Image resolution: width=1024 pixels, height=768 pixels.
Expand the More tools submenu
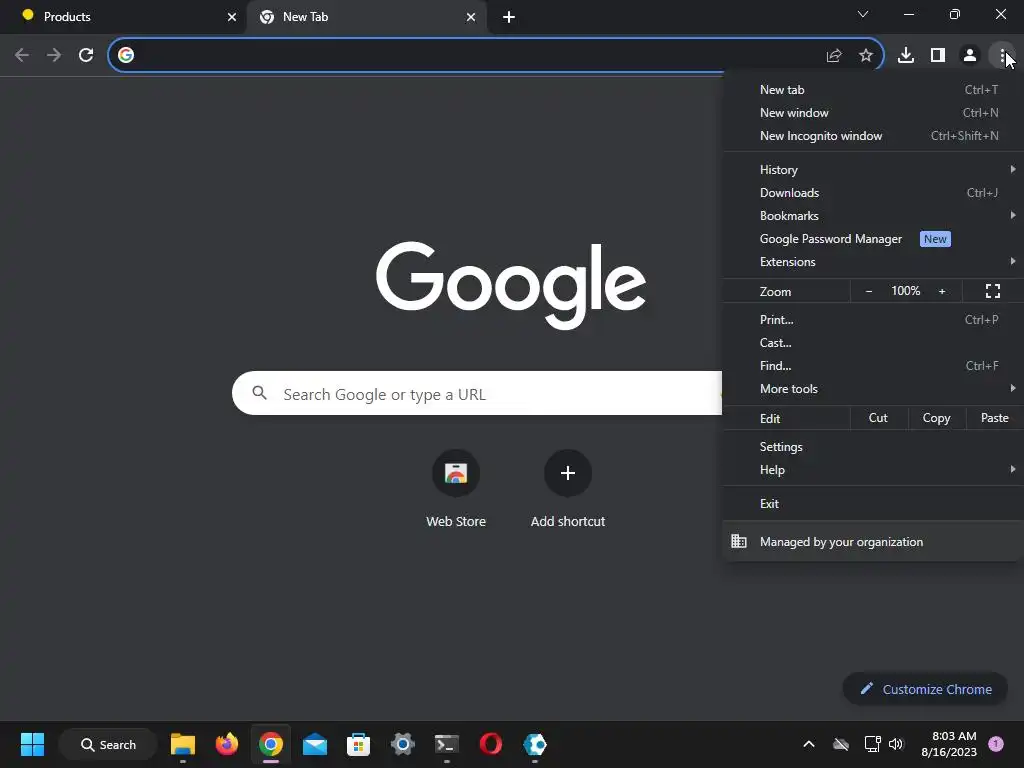click(x=873, y=389)
